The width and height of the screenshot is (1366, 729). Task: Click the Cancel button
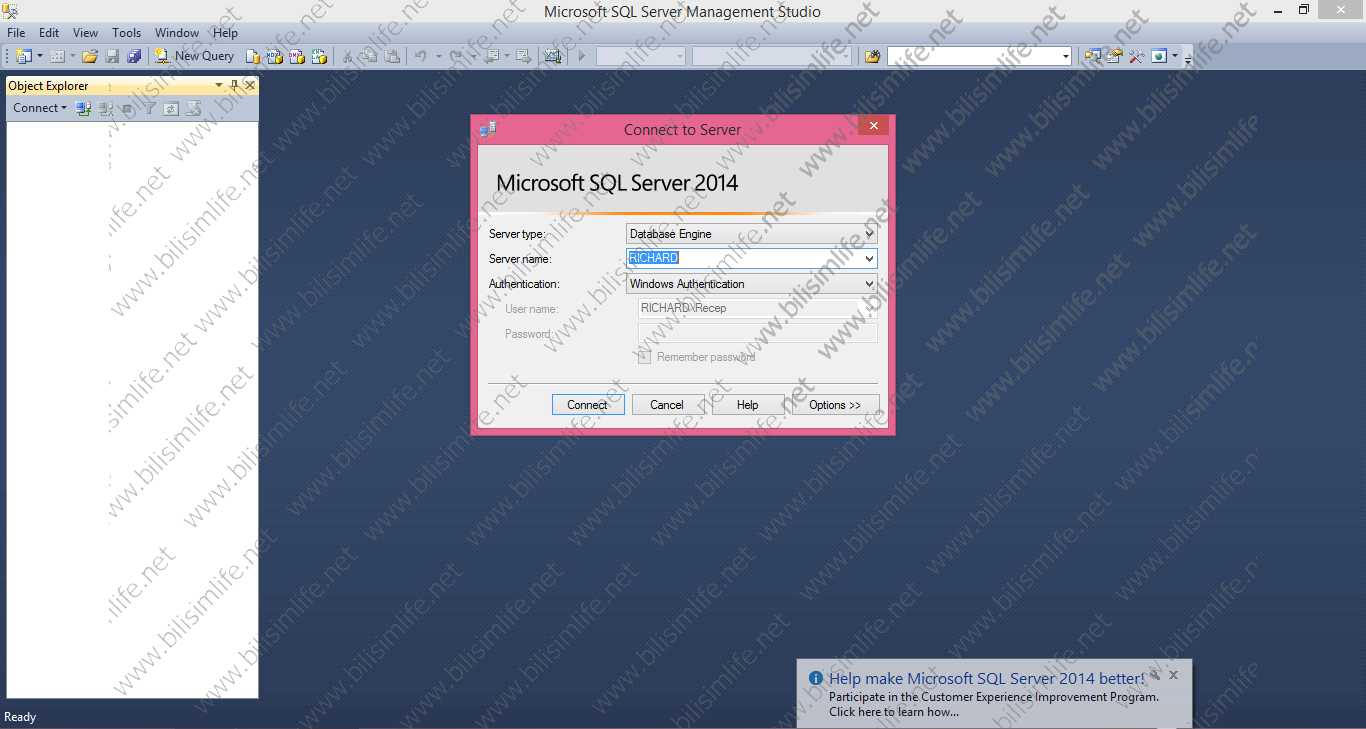pyautogui.click(x=667, y=405)
